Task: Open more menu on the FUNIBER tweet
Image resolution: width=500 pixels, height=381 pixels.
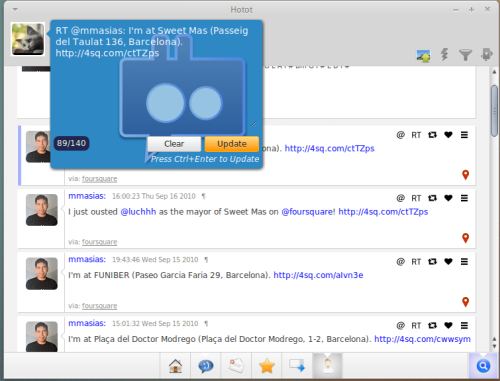Action: point(464,262)
